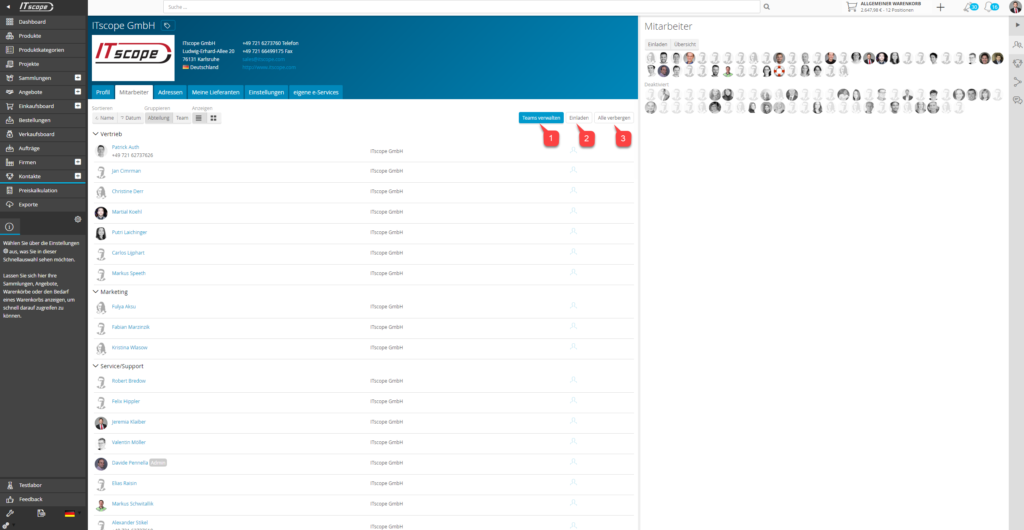The height and width of the screenshot is (530, 1024).
Task: Switch to the Adressen tab
Action: pyautogui.click(x=170, y=93)
